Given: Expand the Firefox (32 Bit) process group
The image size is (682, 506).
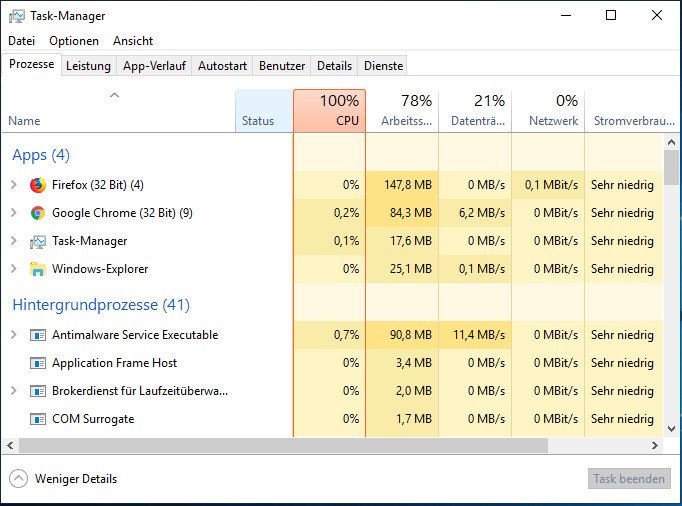Looking at the screenshot, I should pyautogui.click(x=13, y=185).
